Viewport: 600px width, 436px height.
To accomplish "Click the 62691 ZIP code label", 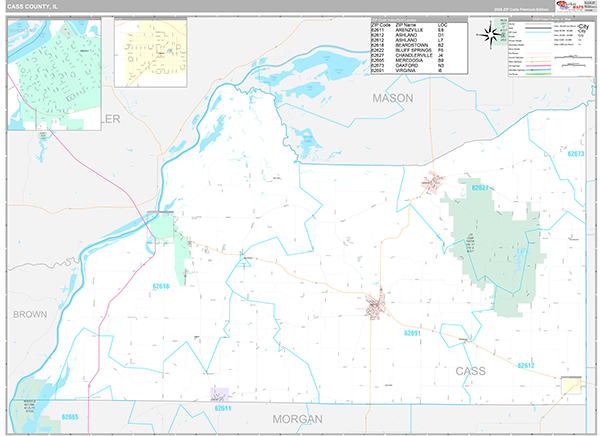I will coord(412,333).
